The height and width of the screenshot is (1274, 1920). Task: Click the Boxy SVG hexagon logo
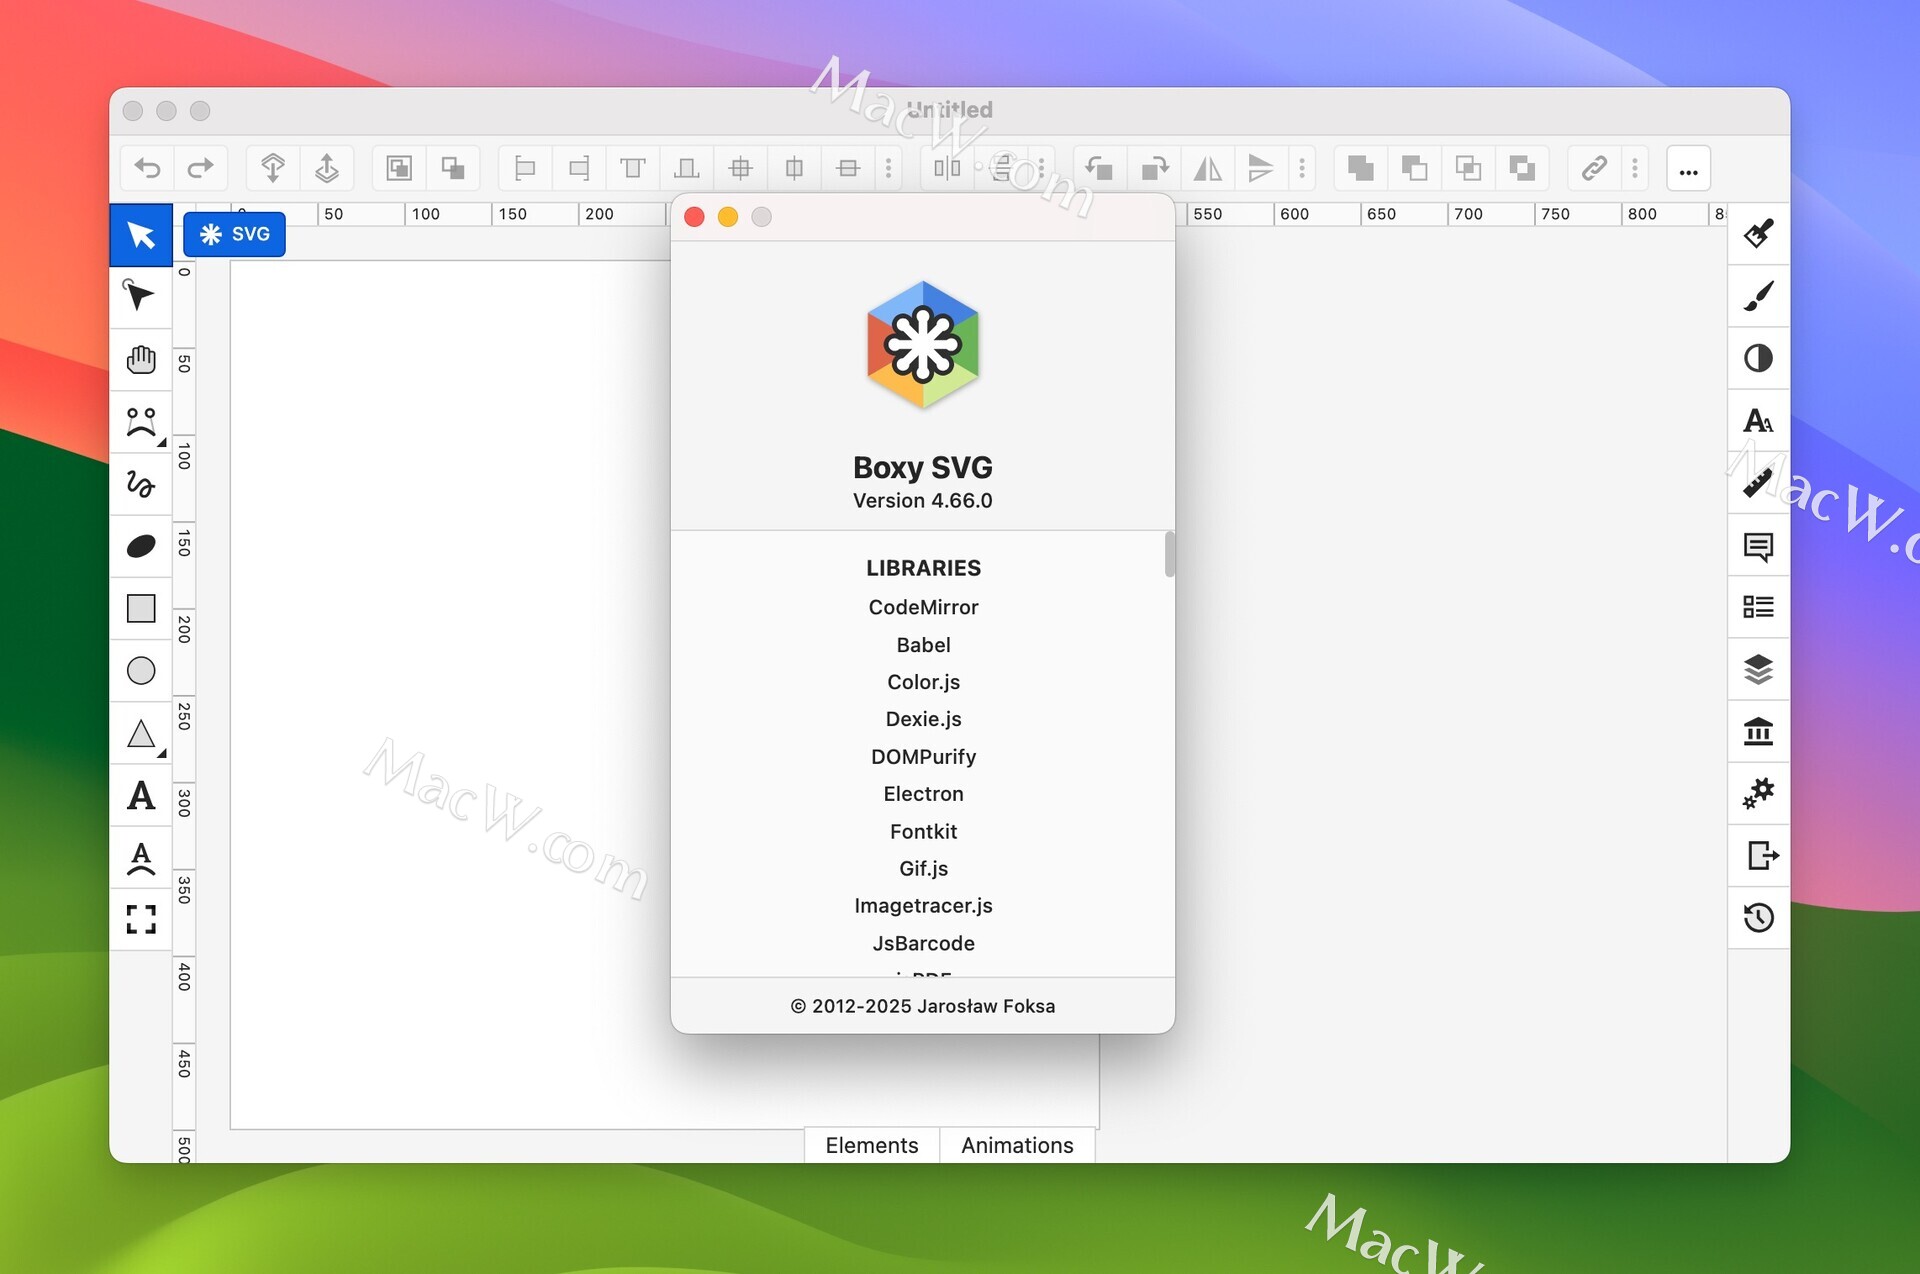tap(923, 345)
